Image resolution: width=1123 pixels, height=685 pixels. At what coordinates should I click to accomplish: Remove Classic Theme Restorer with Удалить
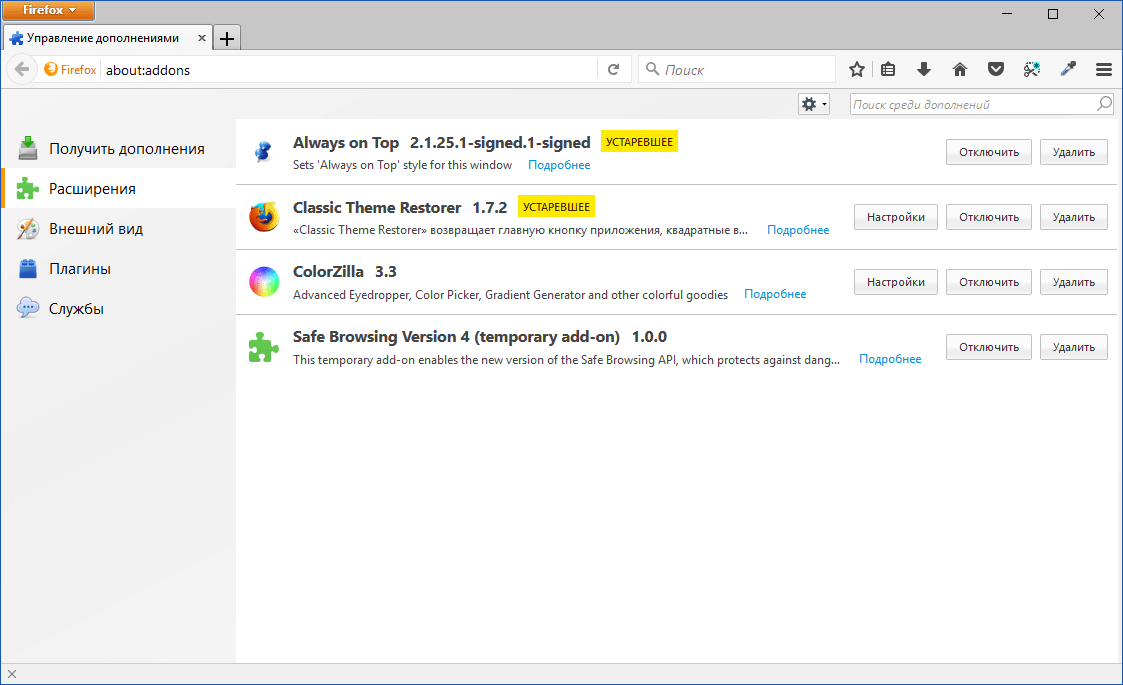(1074, 217)
